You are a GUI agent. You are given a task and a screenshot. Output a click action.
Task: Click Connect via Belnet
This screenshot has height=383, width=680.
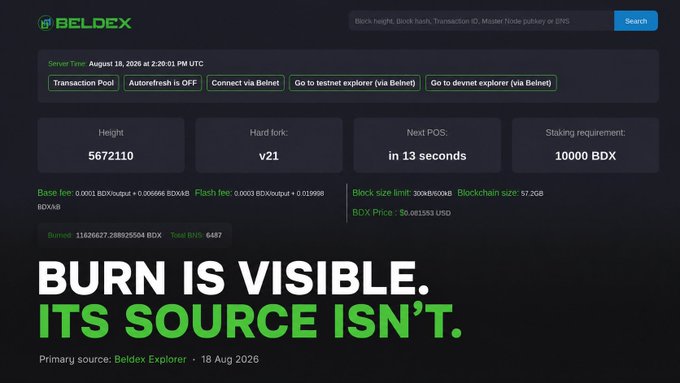(245, 83)
